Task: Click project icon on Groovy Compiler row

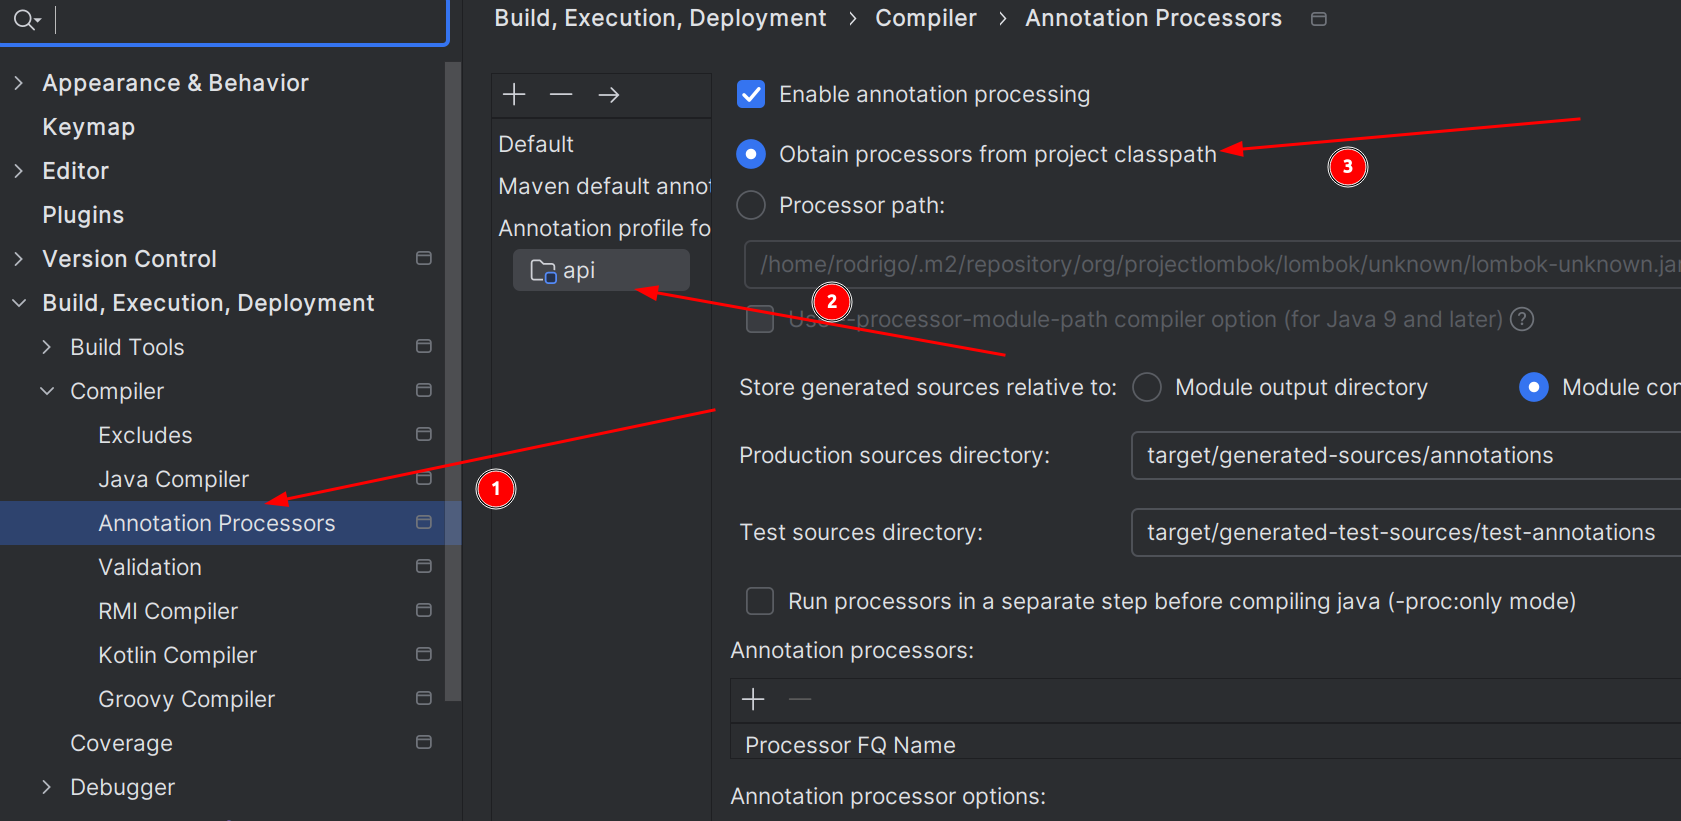Action: [424, 698]
